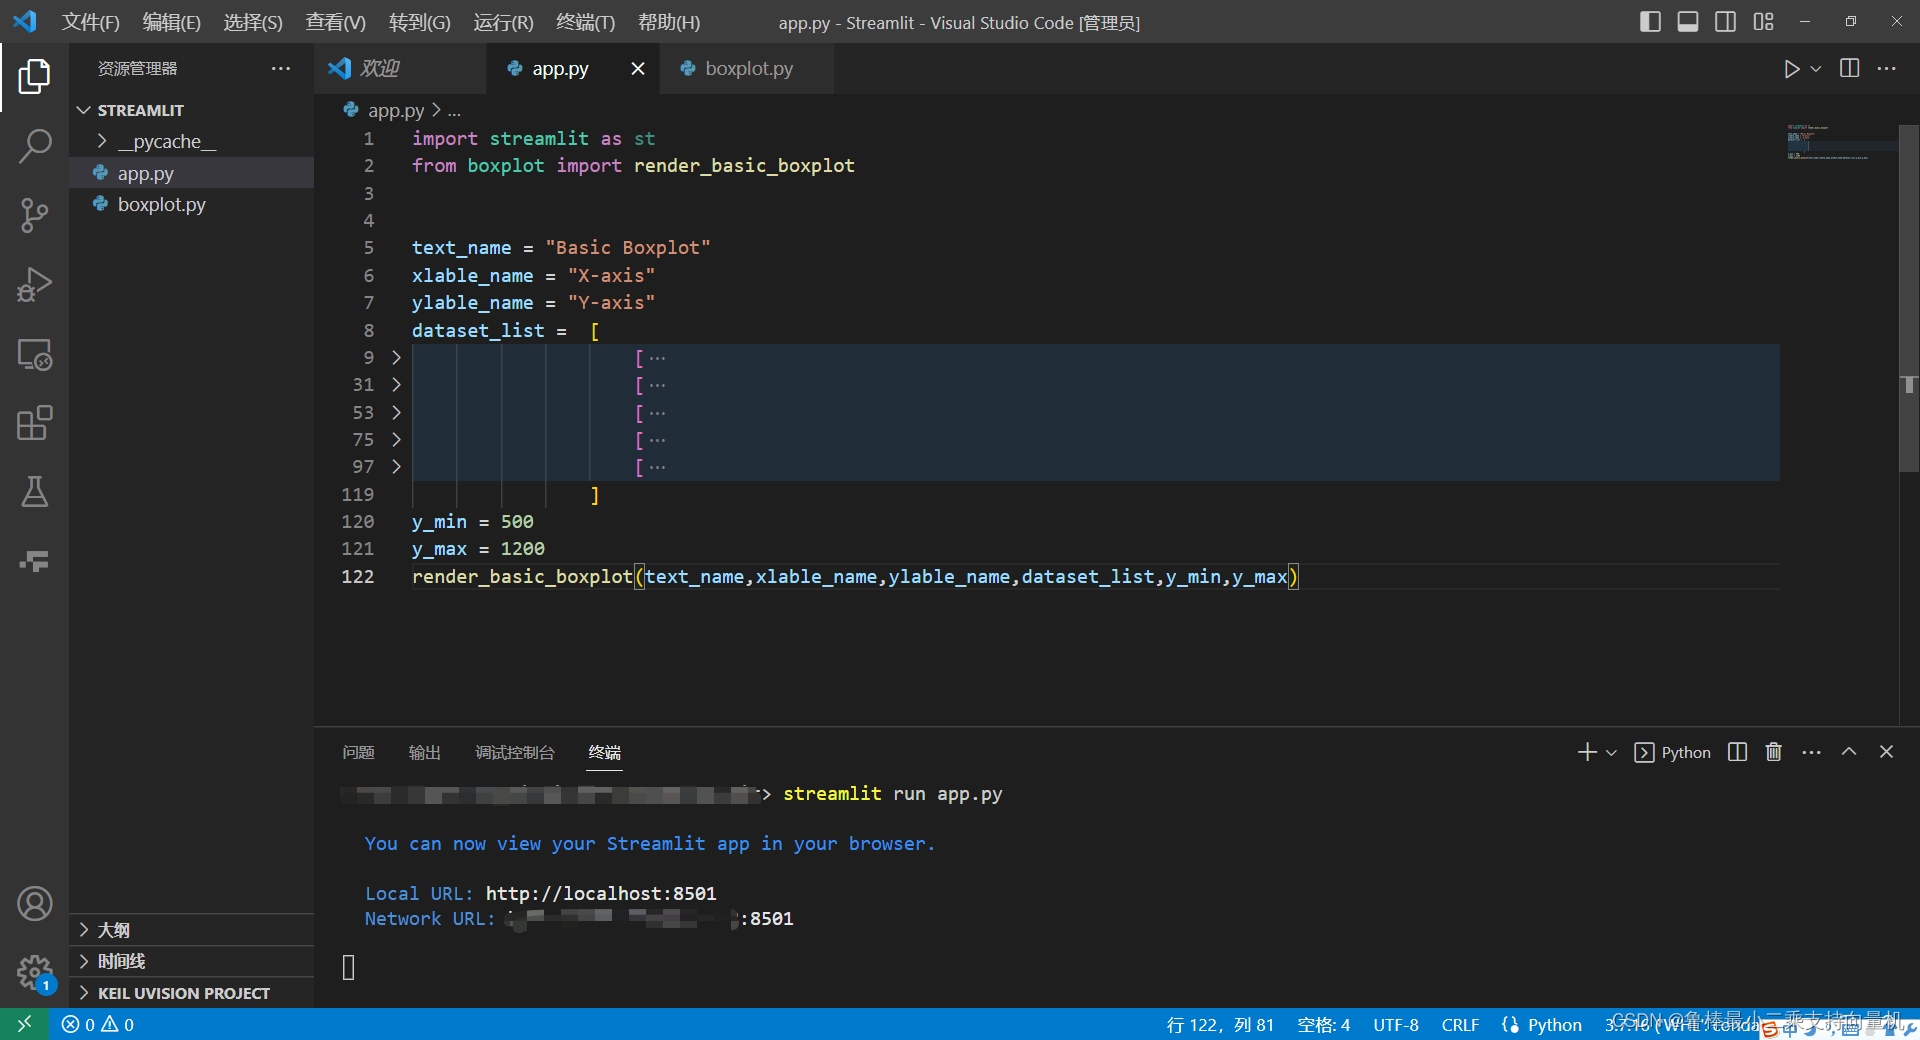This screenshot has height=1040, width=1920.
Task: Unfold code at line 97
Action: click(396, 466)
